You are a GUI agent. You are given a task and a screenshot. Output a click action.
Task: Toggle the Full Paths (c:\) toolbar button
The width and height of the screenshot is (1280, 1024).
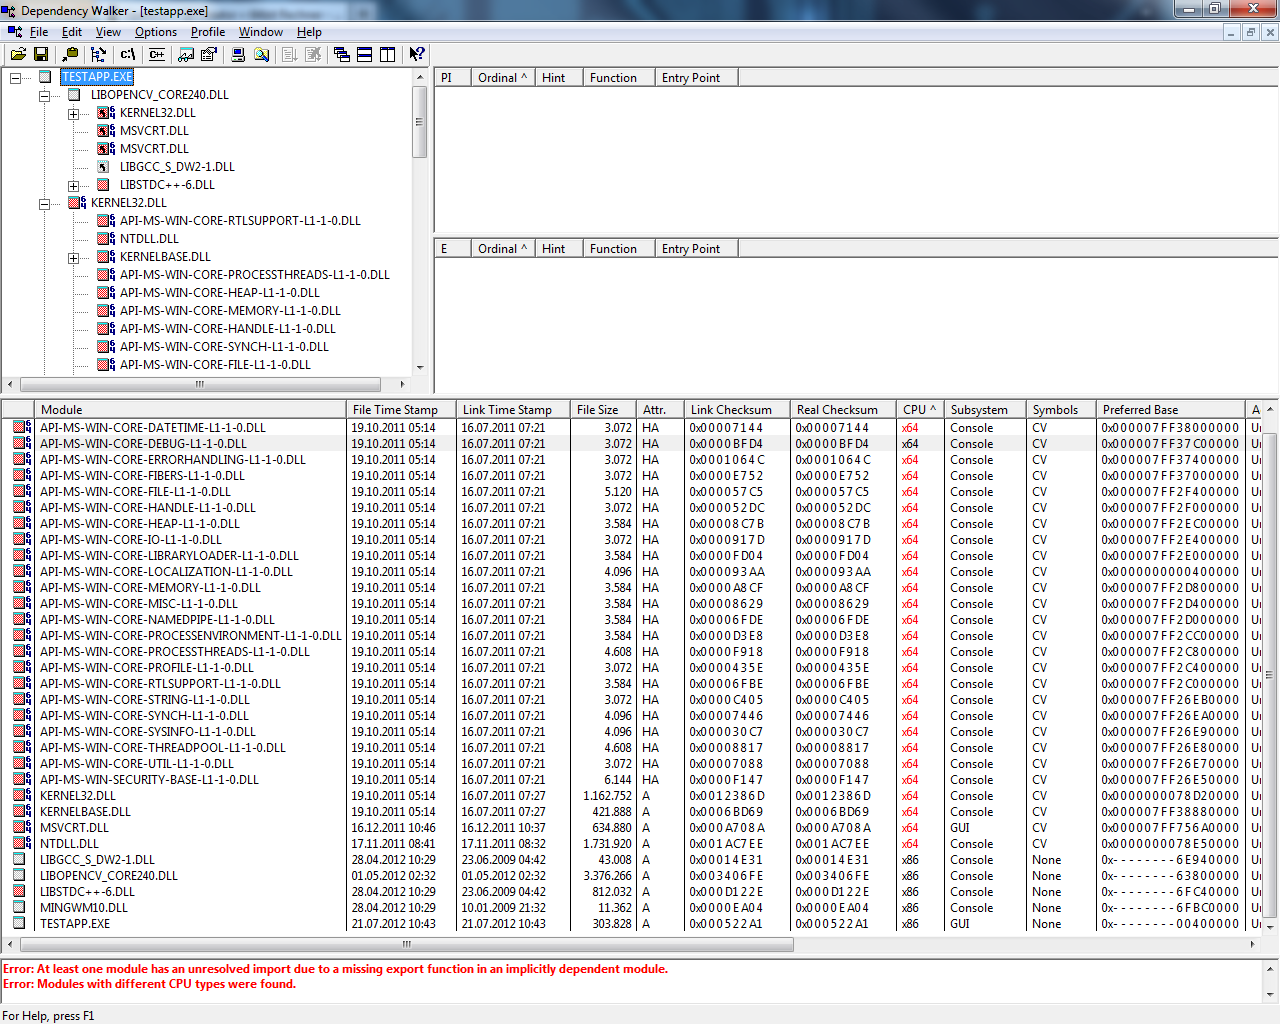click(x=127, y=54)
